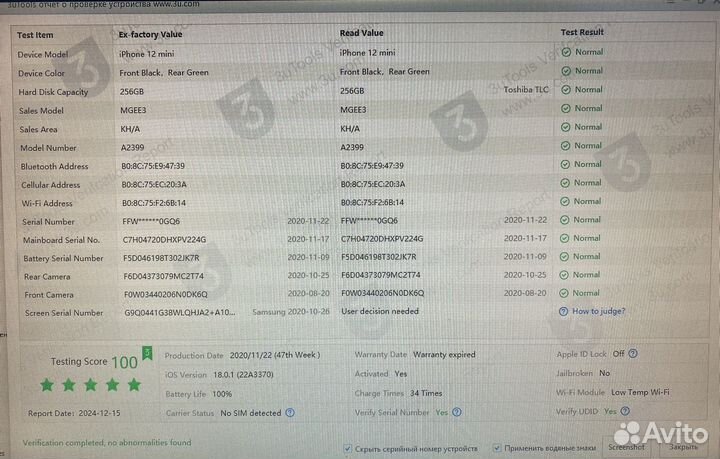Click the Normal checkmark icon for Front Camera

click(x=566, y=293)
